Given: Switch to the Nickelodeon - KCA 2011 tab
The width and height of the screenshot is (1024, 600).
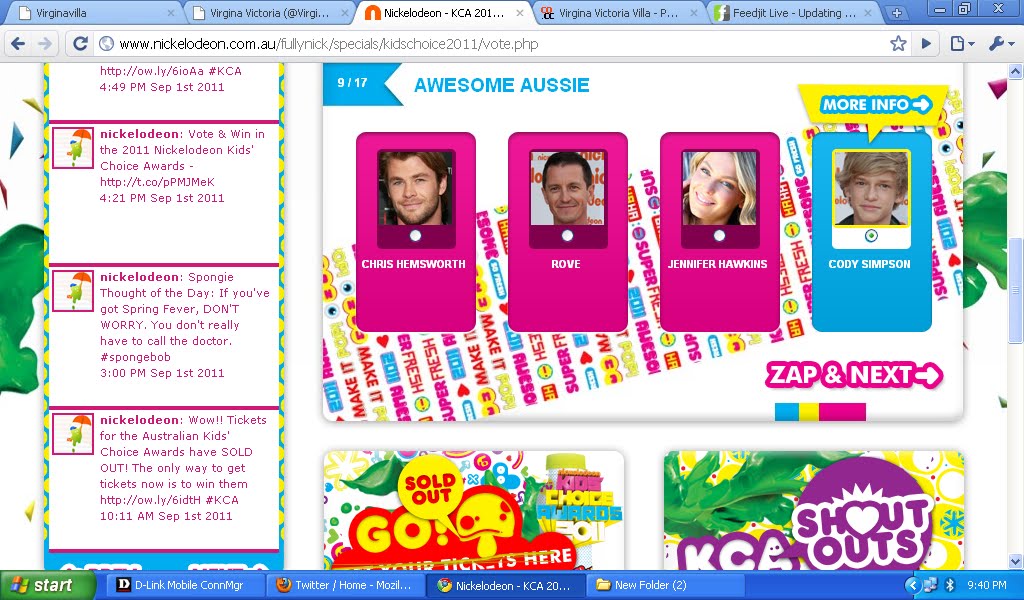Looking at the screenshot, I should (444, 12).
